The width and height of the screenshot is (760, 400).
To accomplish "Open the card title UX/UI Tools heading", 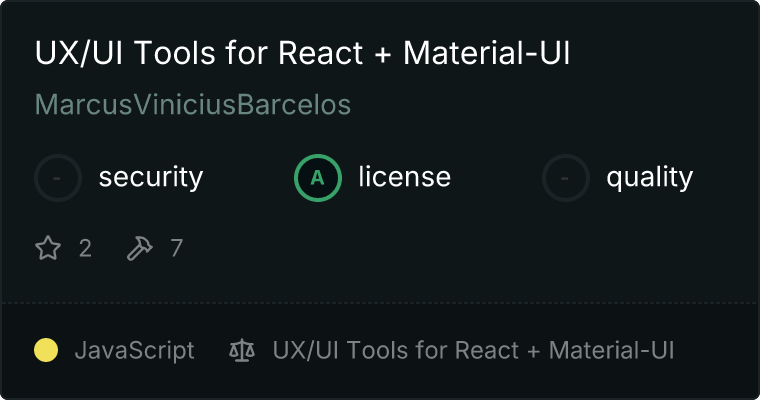I will 302,54.
